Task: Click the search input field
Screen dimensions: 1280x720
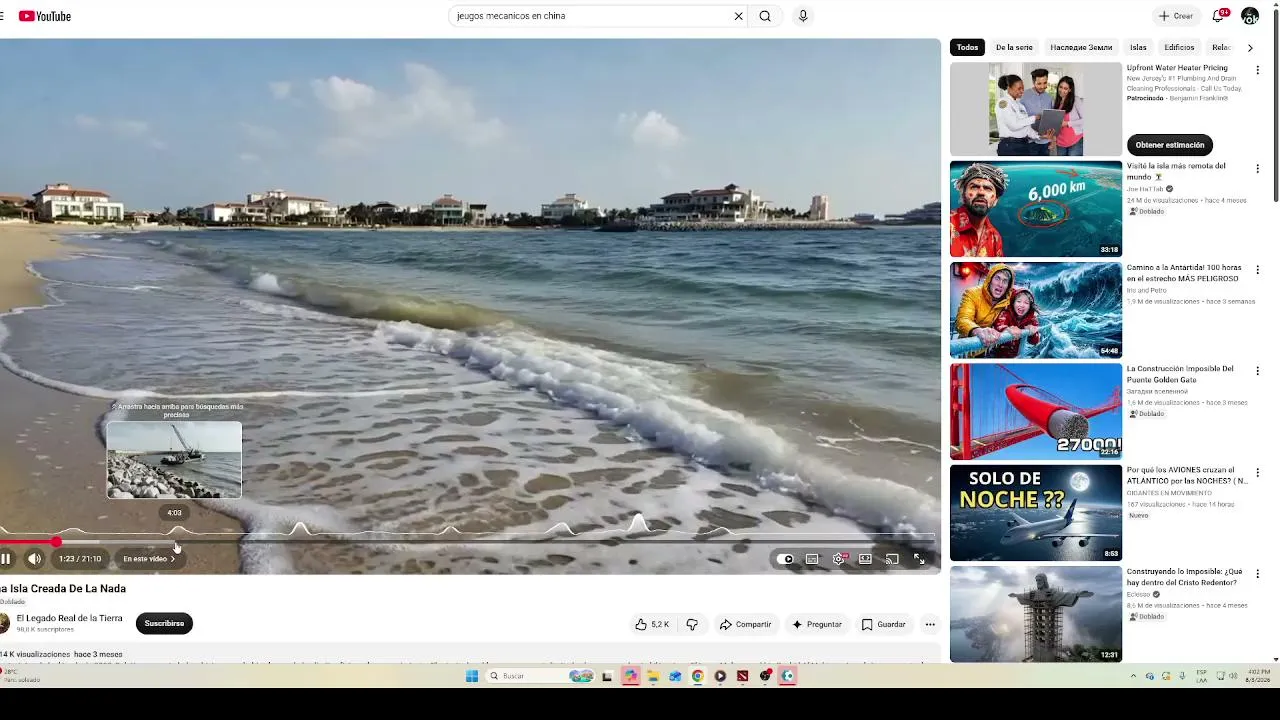Action: point(591,16)
